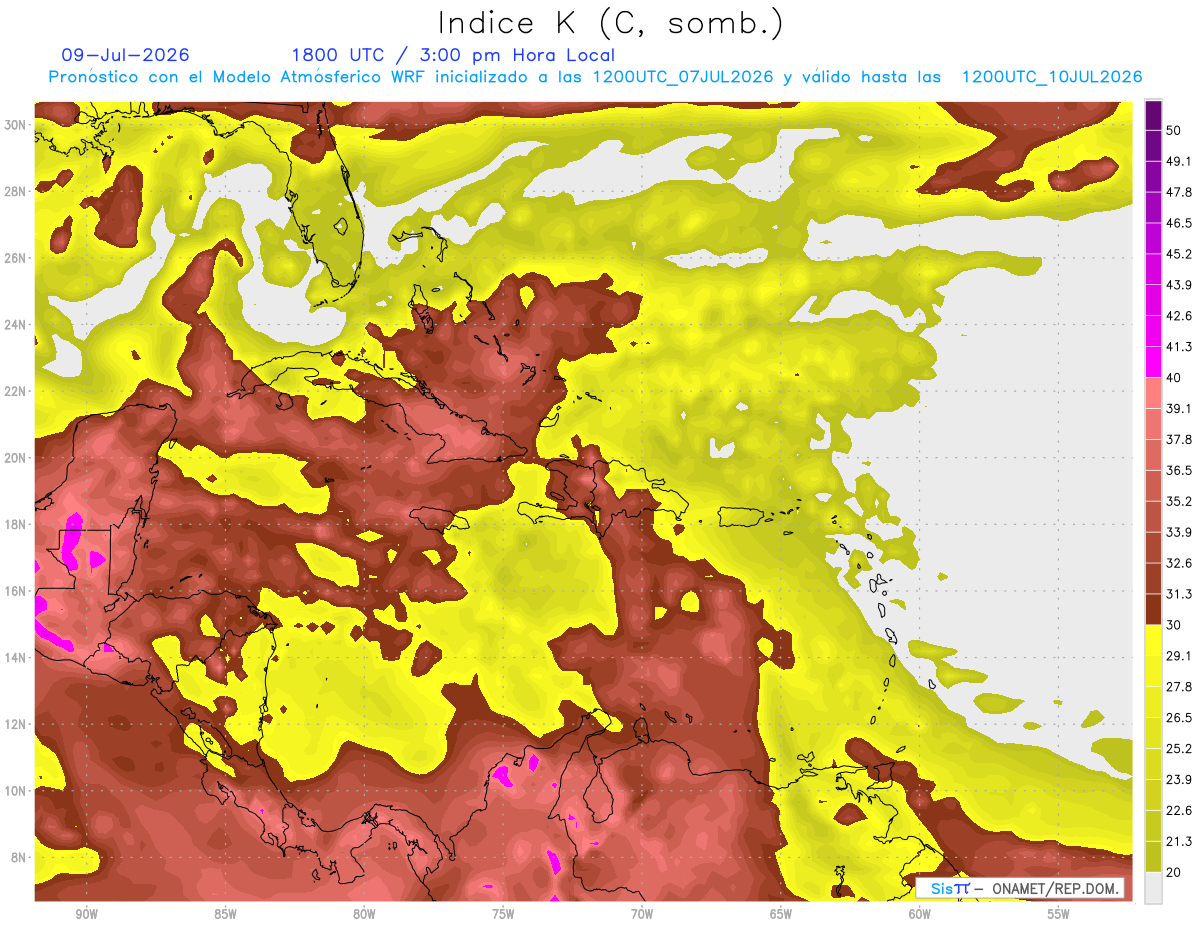The height and width of the screenshot is (927, 1200).
Task: Select dark purple swatch above 50 on colorbar
Action: click(1153, 115)
